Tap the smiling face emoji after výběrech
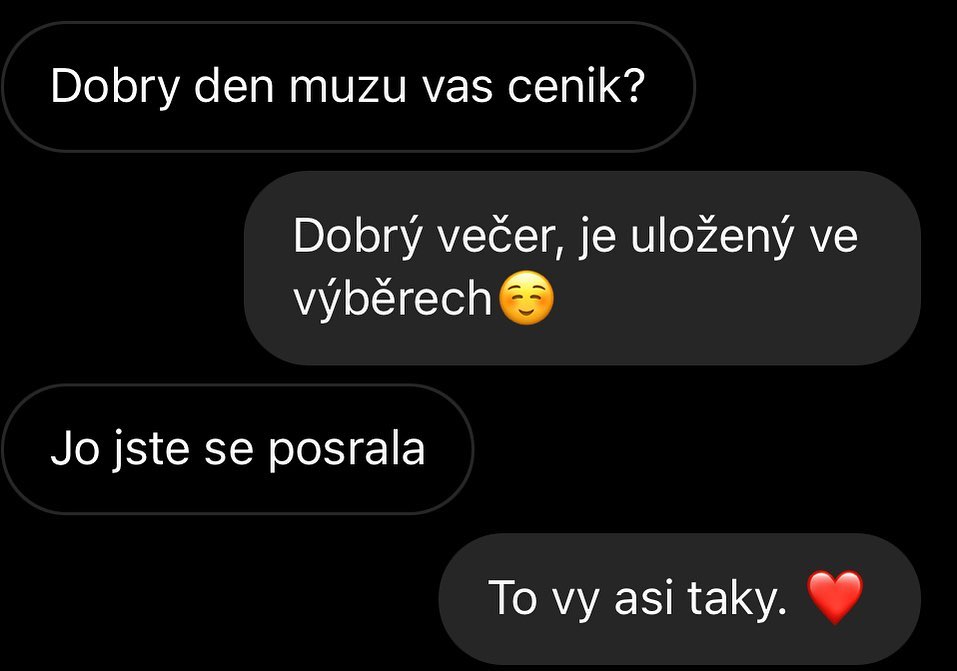The image size is (957, 671). click(526, 297)
